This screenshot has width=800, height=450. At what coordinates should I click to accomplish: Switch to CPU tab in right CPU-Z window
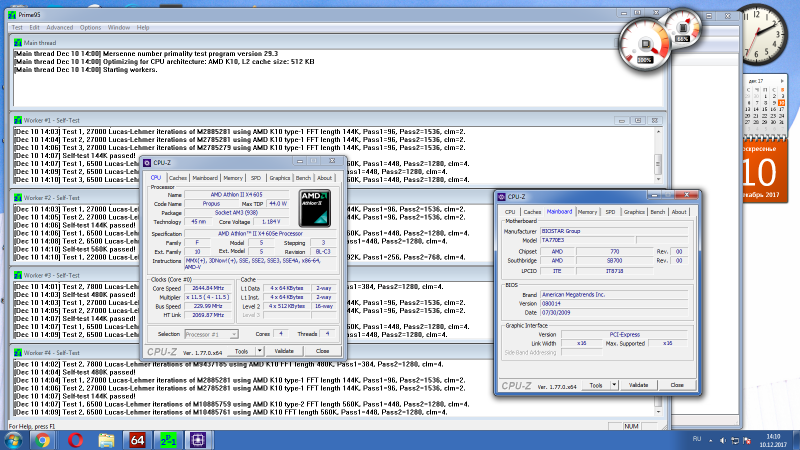[510, 212]
